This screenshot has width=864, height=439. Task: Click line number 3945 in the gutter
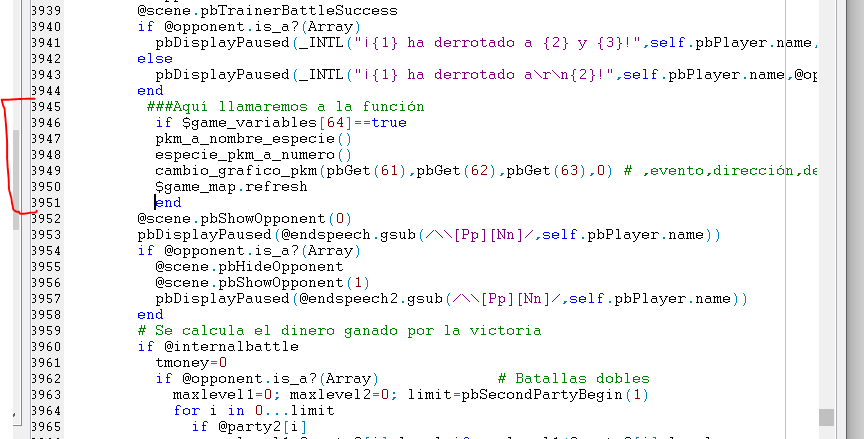[x=46, y=106]
